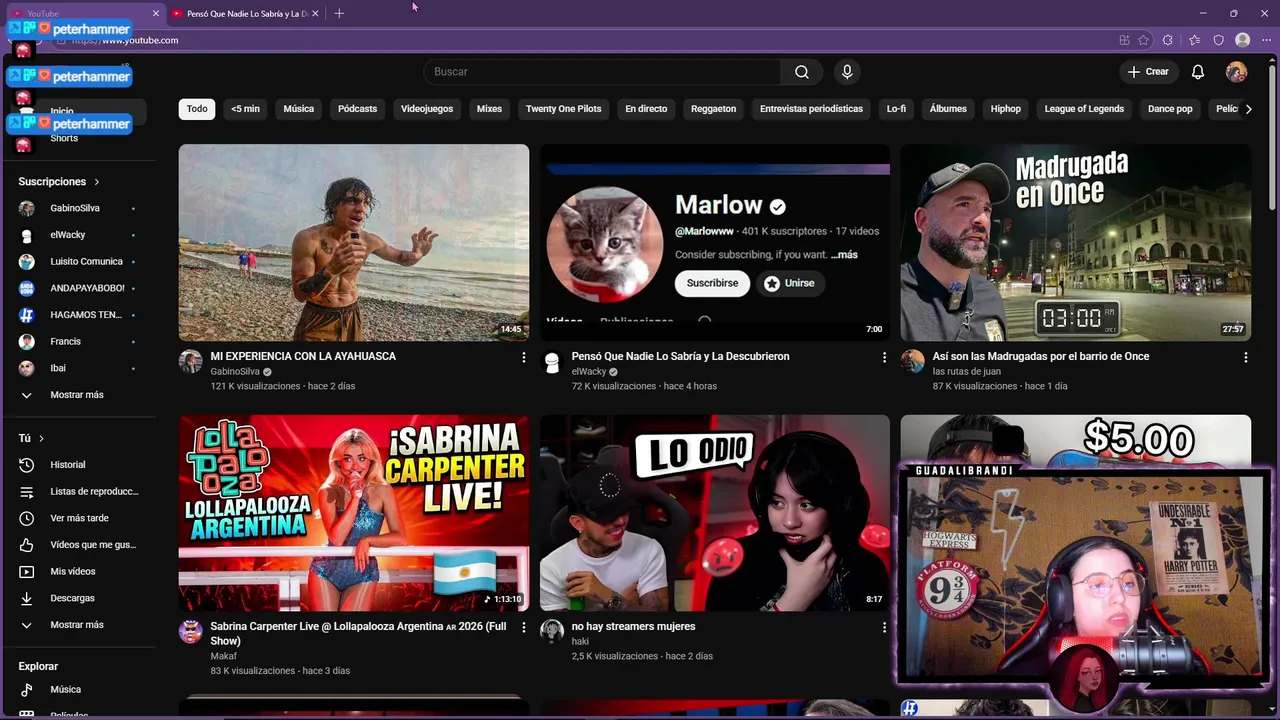The image size is (1280, 720).
Task: Open the notifications bell
Action: click(1198, 72)
